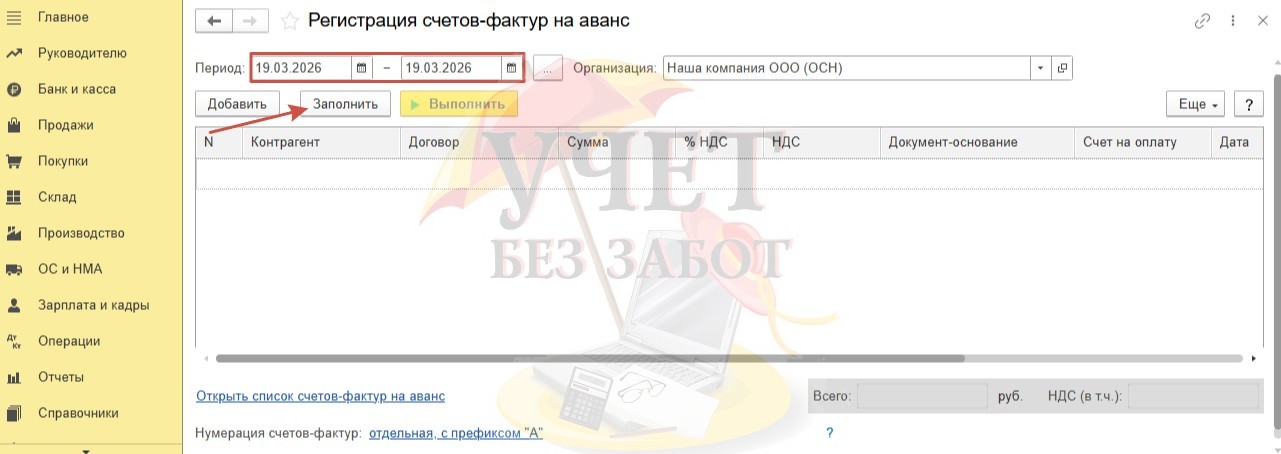
Task: Open the Склад section
Action: (x=57, y=197)
